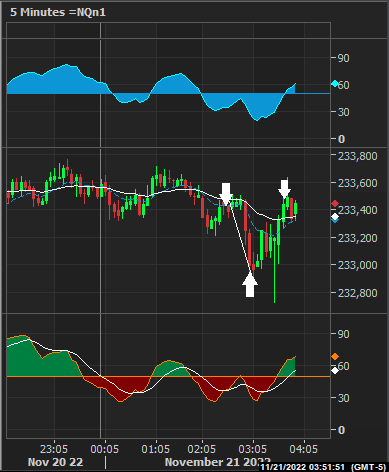Click the "November 21 2022" date label
This screenshot has height=472, width=389.
(x=218, y=462)
